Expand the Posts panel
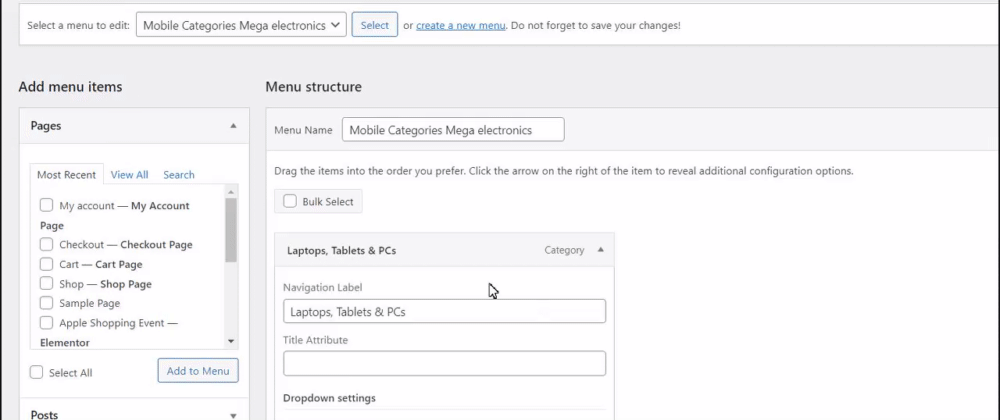The image size is (1000, 420). tap(233, 415)
